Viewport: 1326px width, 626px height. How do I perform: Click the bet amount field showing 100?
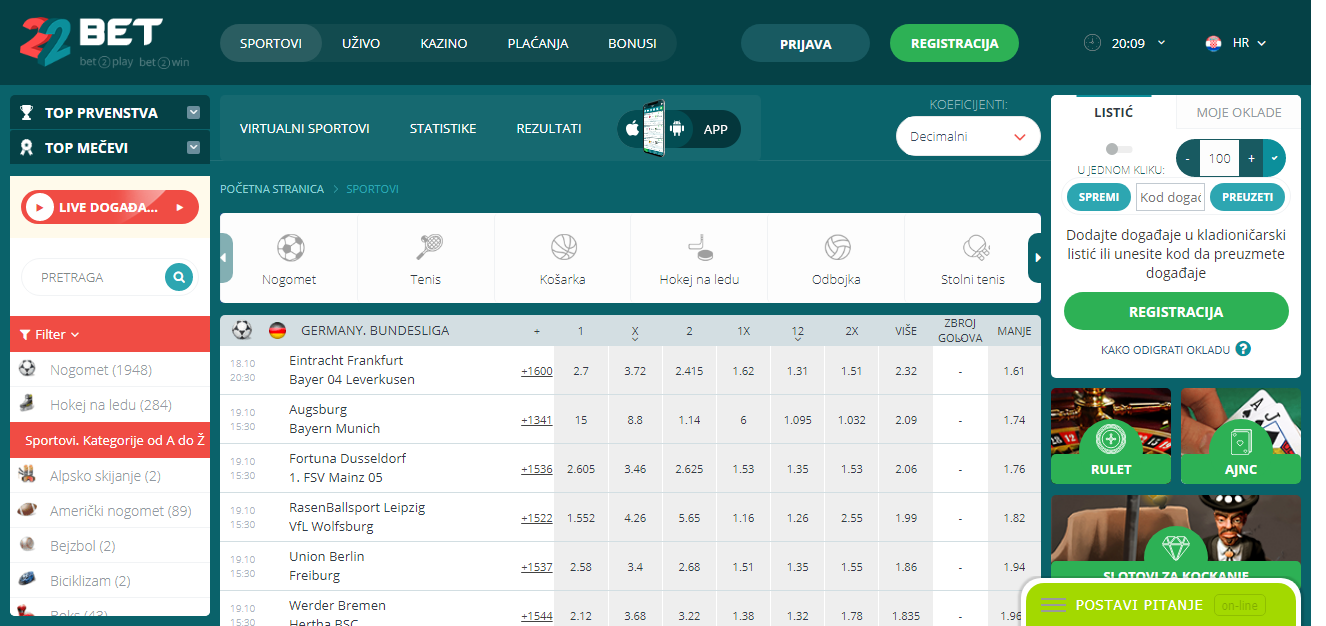[x=1220, y=158]
